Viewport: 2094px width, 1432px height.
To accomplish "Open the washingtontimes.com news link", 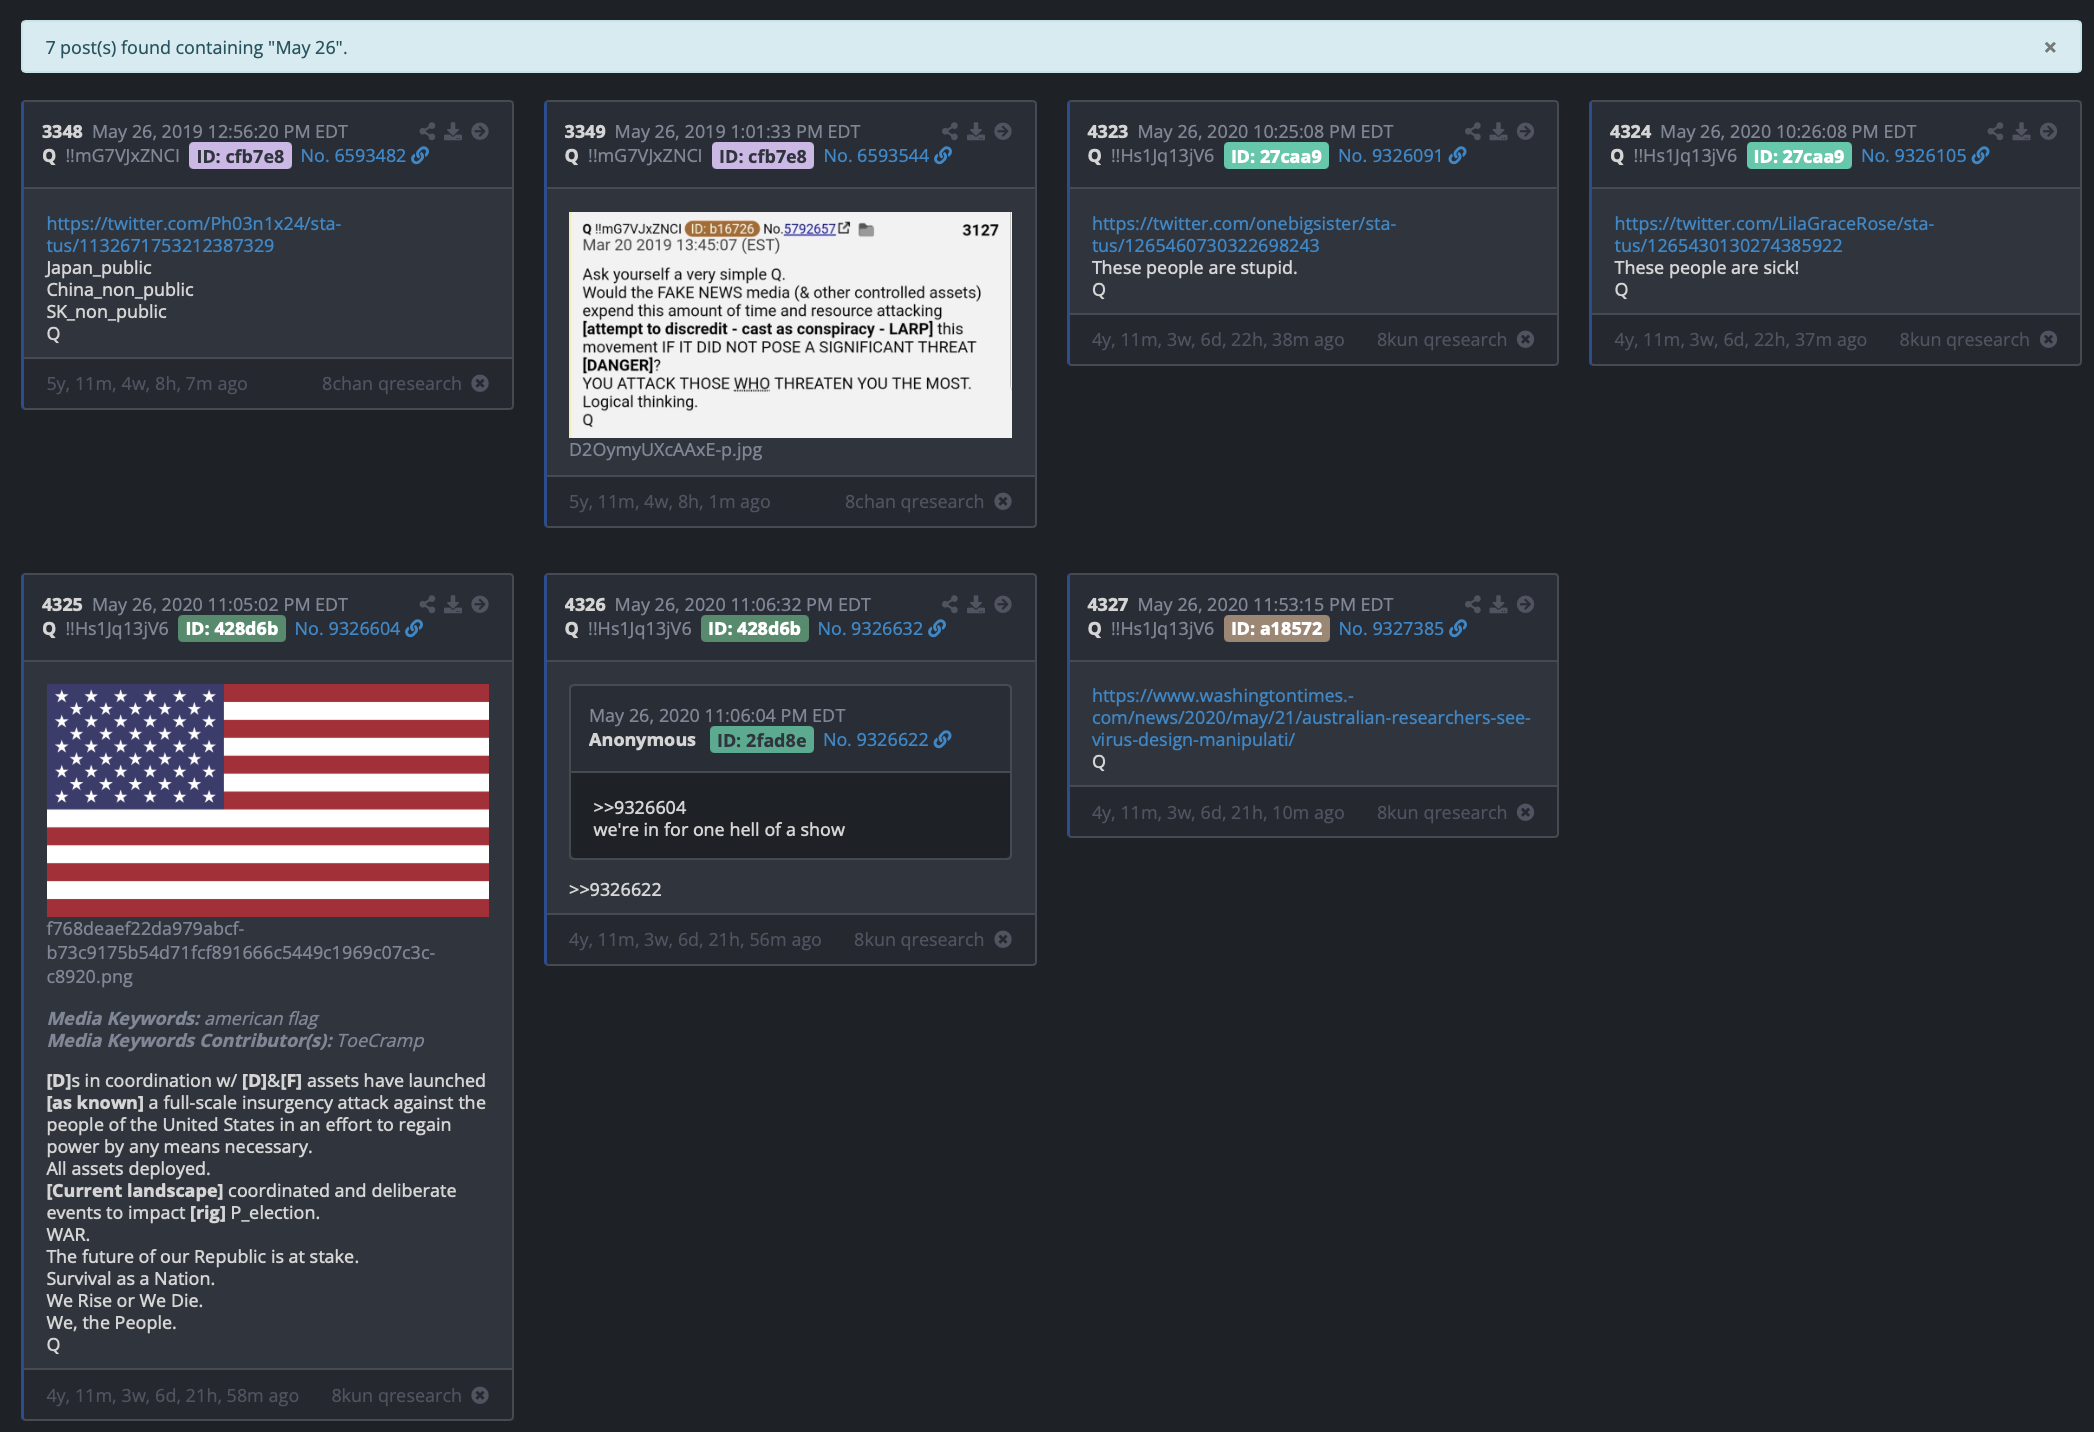I will [x=1310, y=718].
